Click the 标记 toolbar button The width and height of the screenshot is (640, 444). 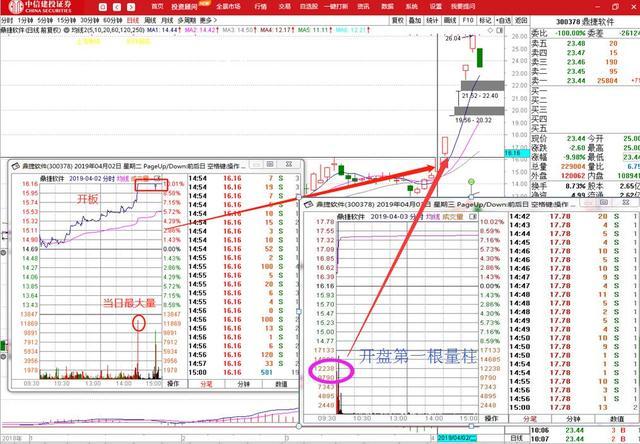[x=485, y=20]
